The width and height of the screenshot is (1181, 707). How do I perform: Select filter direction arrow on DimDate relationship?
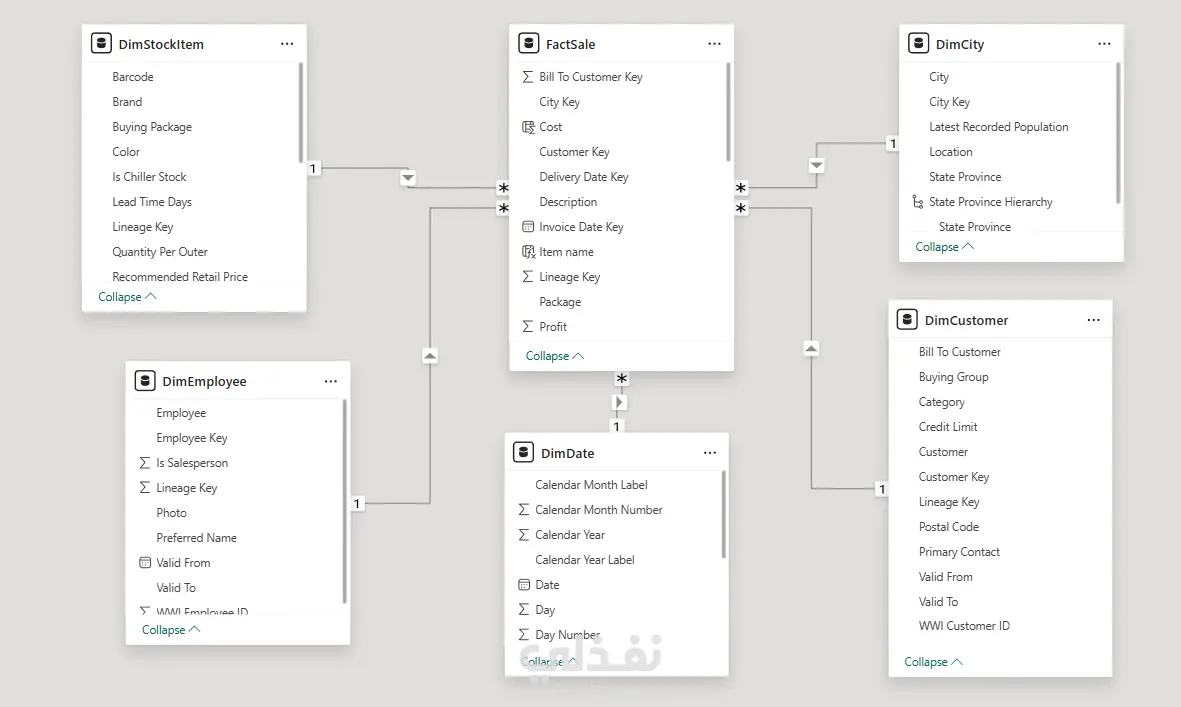point(619,402)
